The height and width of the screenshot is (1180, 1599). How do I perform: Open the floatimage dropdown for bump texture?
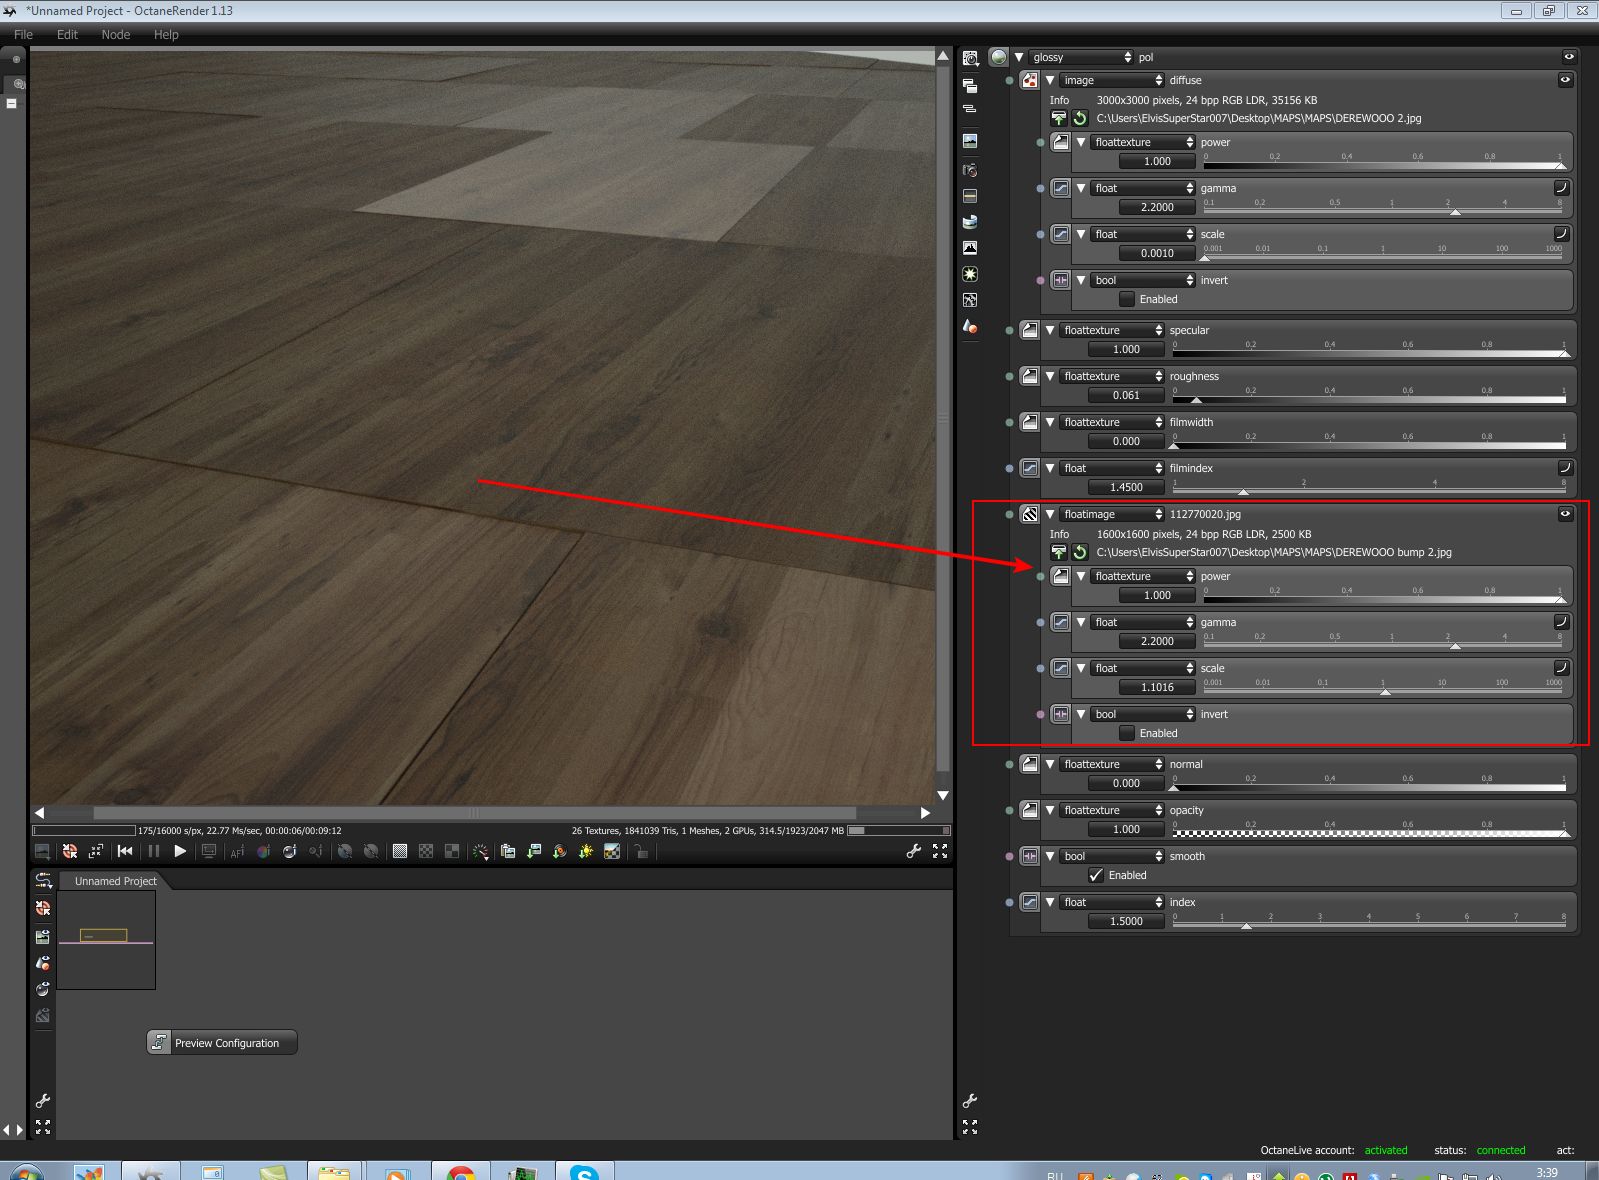coord(1112,514)
